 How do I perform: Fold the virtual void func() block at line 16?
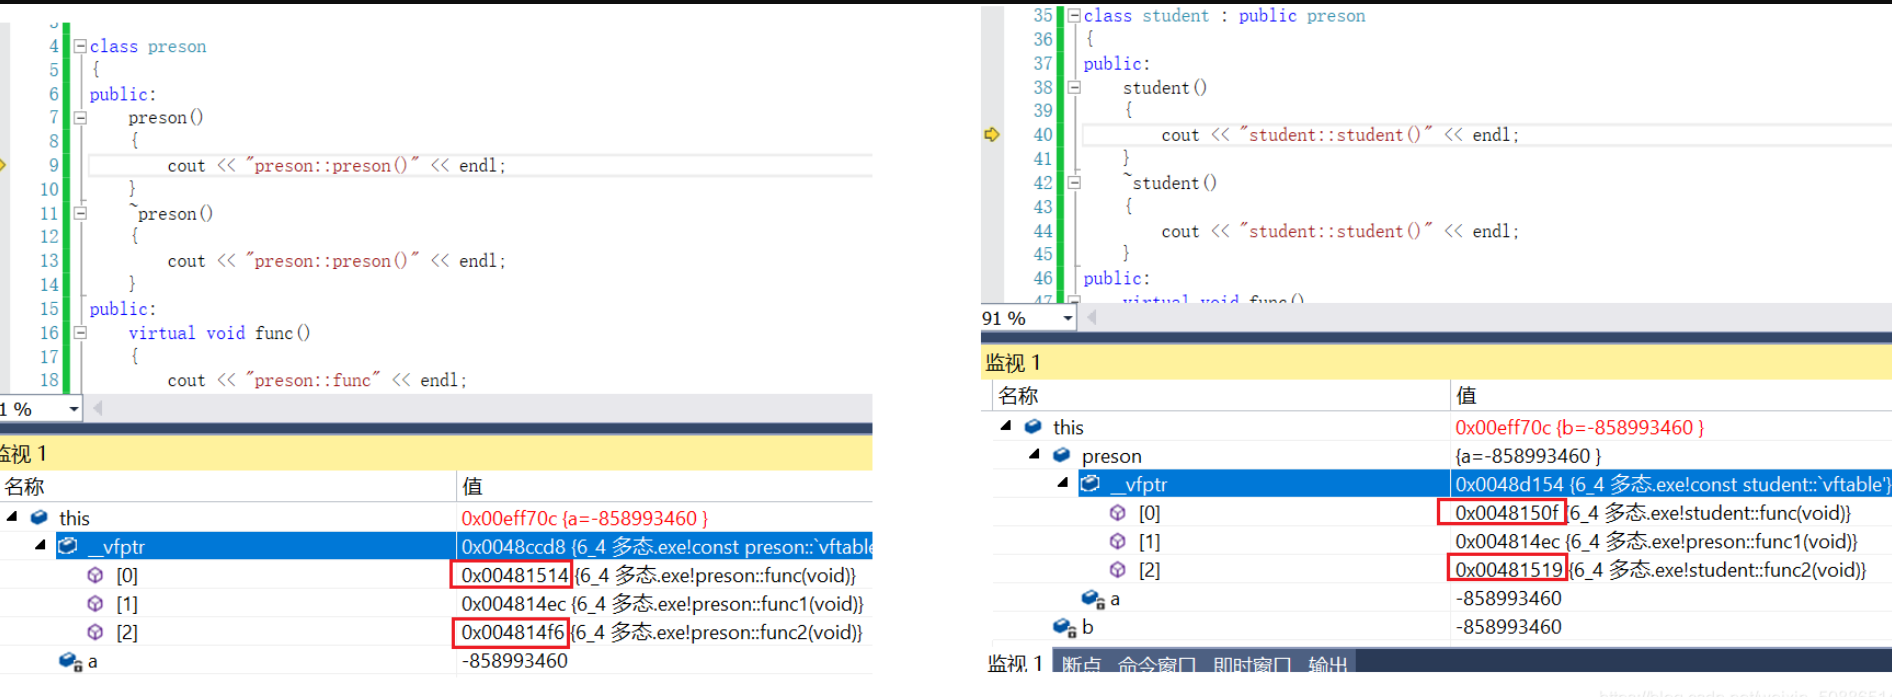click(x=80, y=332)
